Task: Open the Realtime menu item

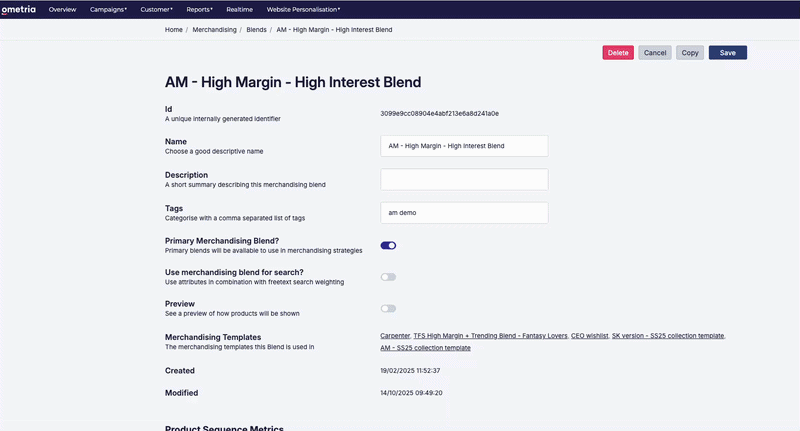Action: (239, 9)
